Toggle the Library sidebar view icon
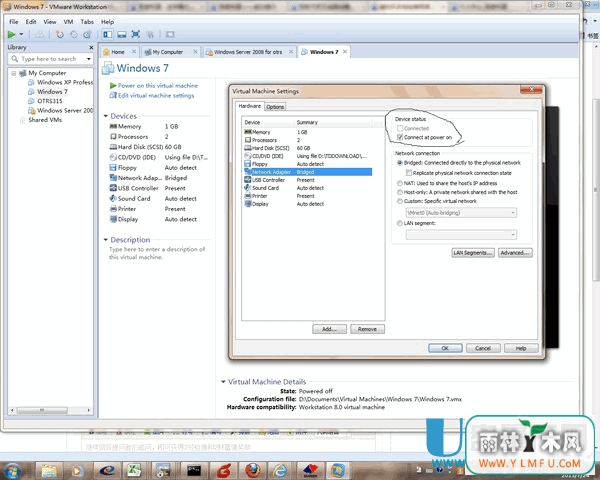This screenshot has height=480, width=600. tap(108, 34)
